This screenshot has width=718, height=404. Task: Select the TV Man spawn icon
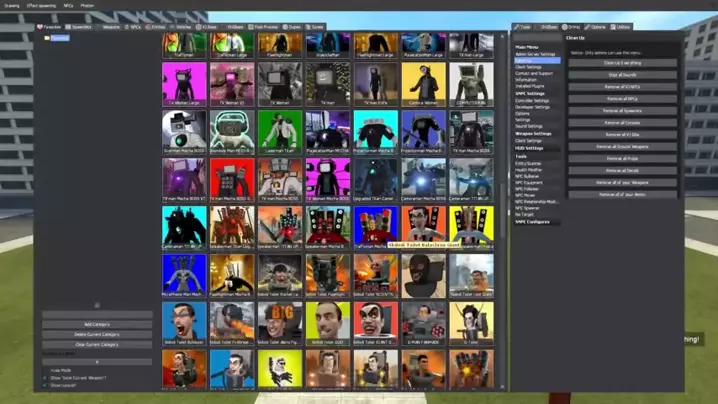pyautogui.click(x=327, y=83)
